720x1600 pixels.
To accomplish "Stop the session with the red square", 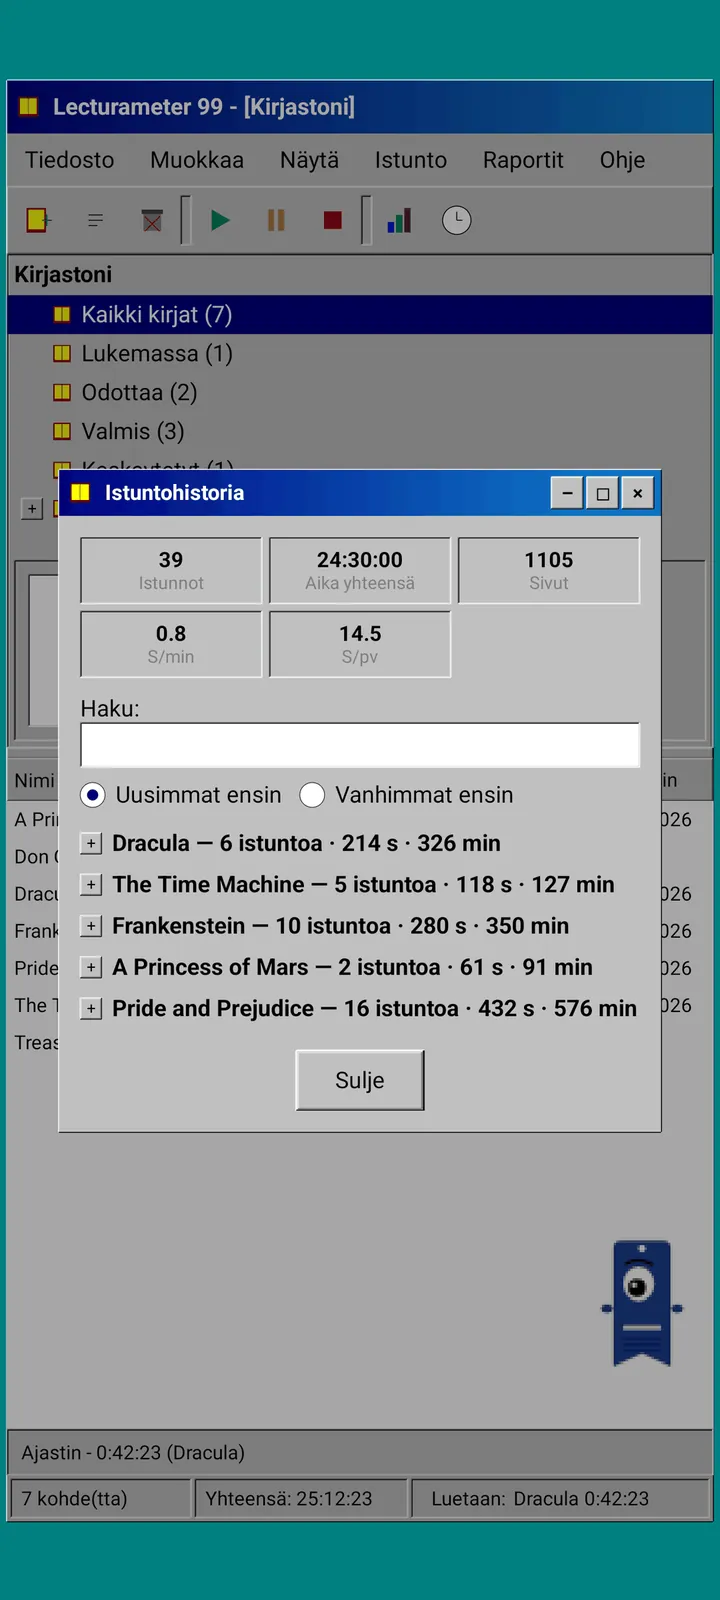I will (333, 220).
